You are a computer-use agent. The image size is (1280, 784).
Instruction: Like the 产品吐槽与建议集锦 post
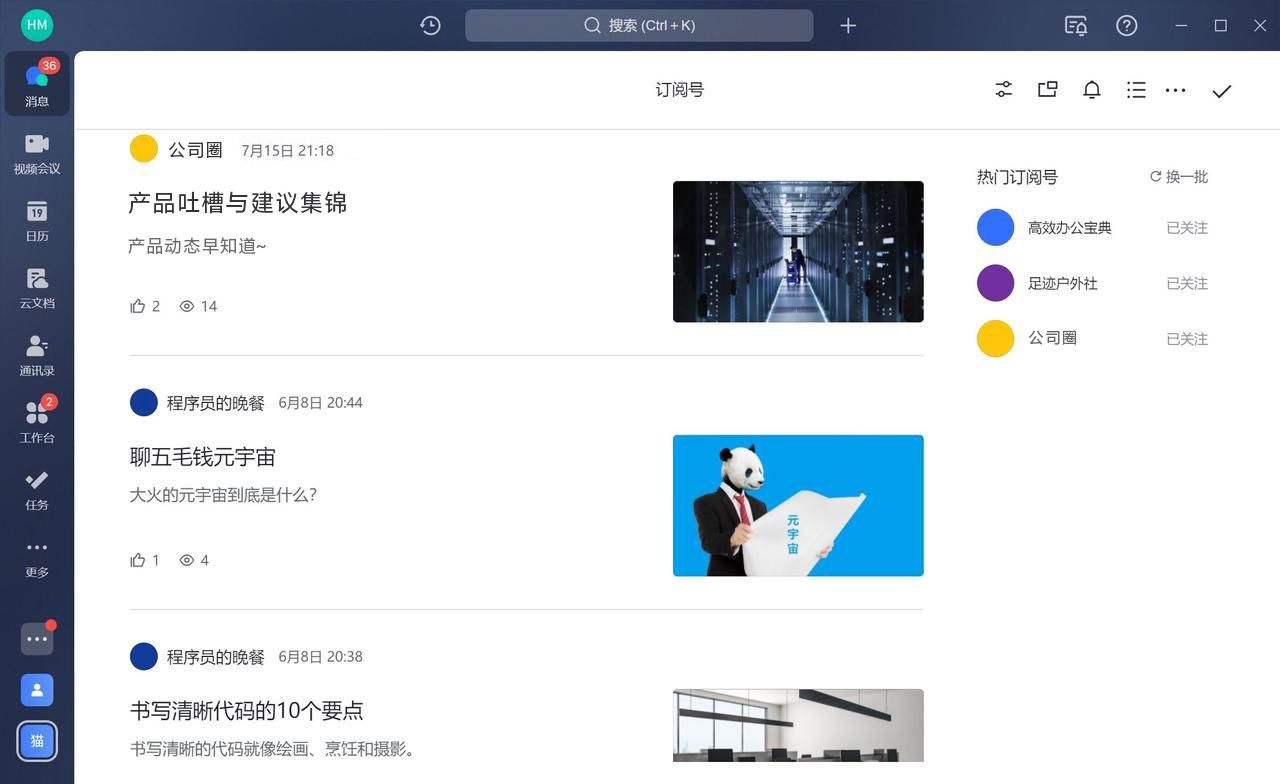click(x=138, y=306)
